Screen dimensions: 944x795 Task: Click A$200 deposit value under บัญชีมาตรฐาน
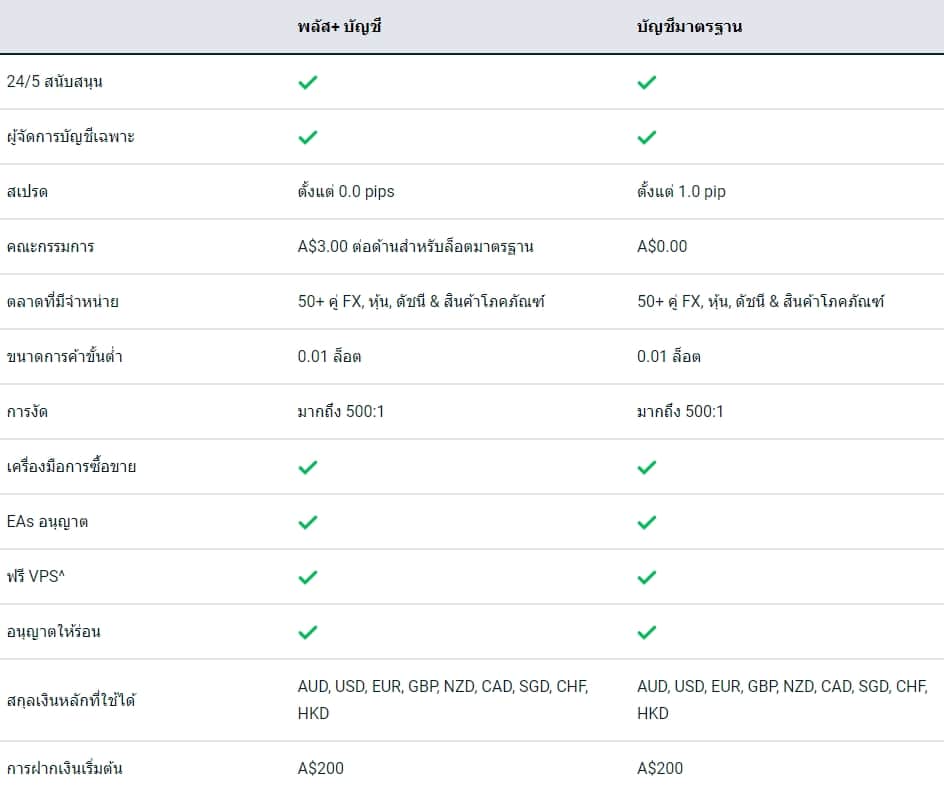(660, 768)
